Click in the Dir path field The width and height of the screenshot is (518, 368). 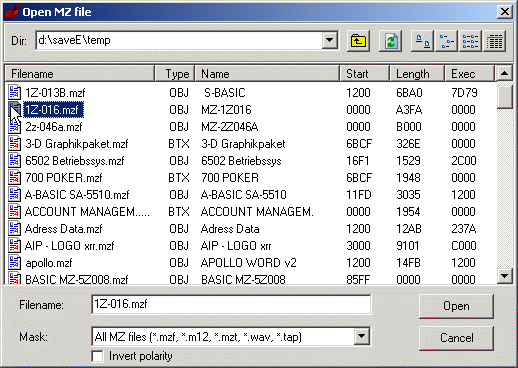pyautogui.click(x=179, y=41)
